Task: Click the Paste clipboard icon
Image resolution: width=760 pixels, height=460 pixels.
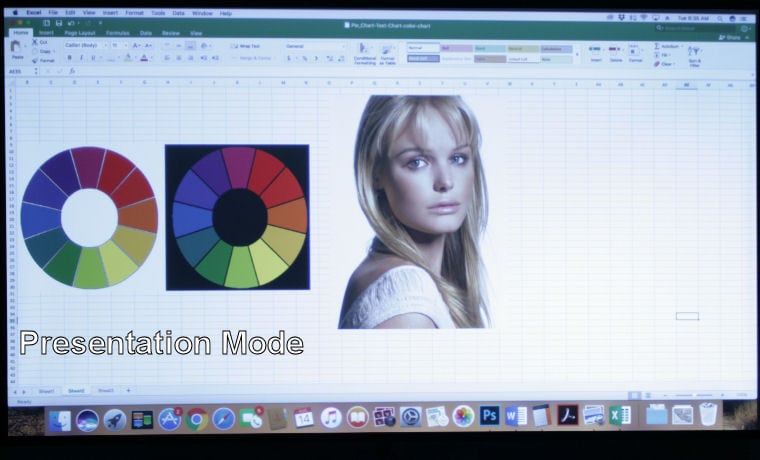Action: (17, 49)
